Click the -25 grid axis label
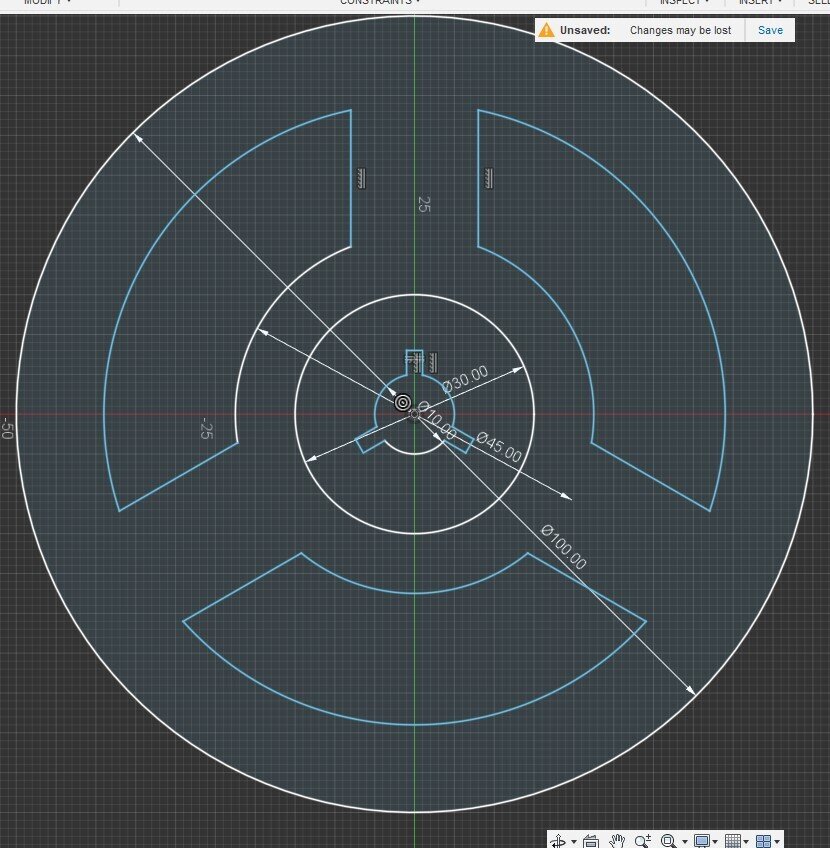Viewport: 830px width, 848px height. click(206, 428)
